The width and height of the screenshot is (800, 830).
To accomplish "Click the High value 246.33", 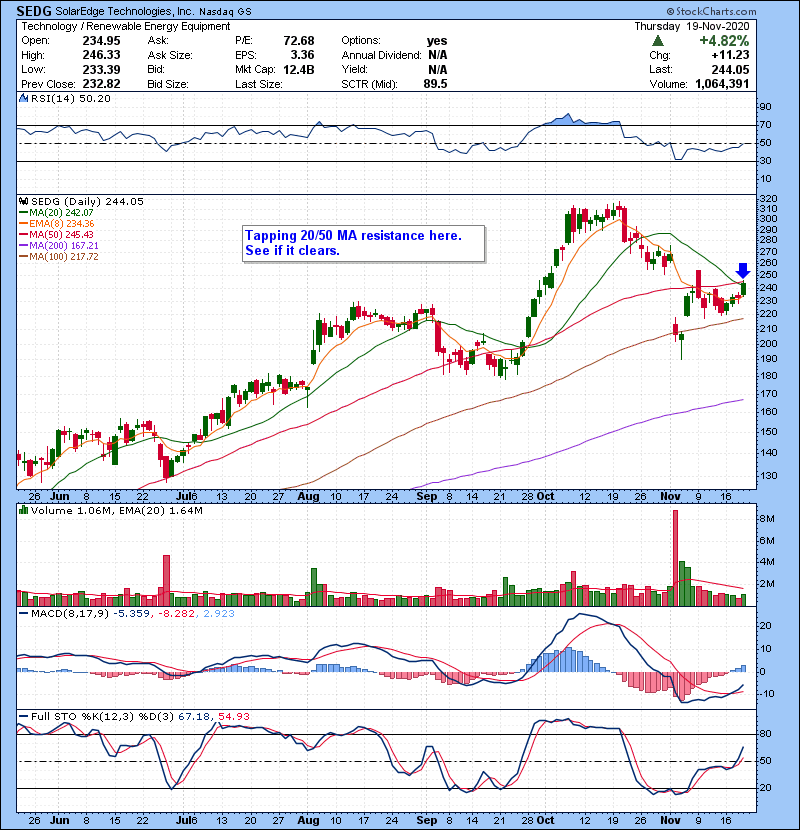I will click(102, 55).
